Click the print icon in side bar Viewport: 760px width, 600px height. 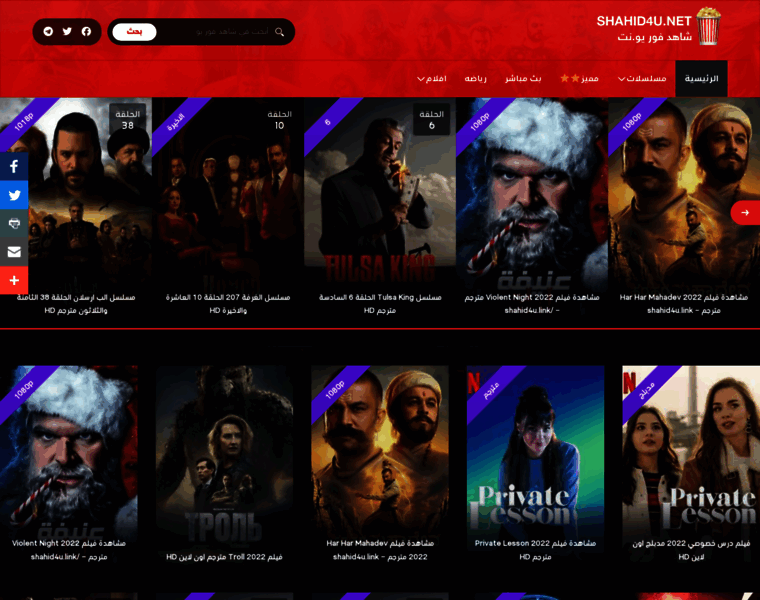coord(14,223)
